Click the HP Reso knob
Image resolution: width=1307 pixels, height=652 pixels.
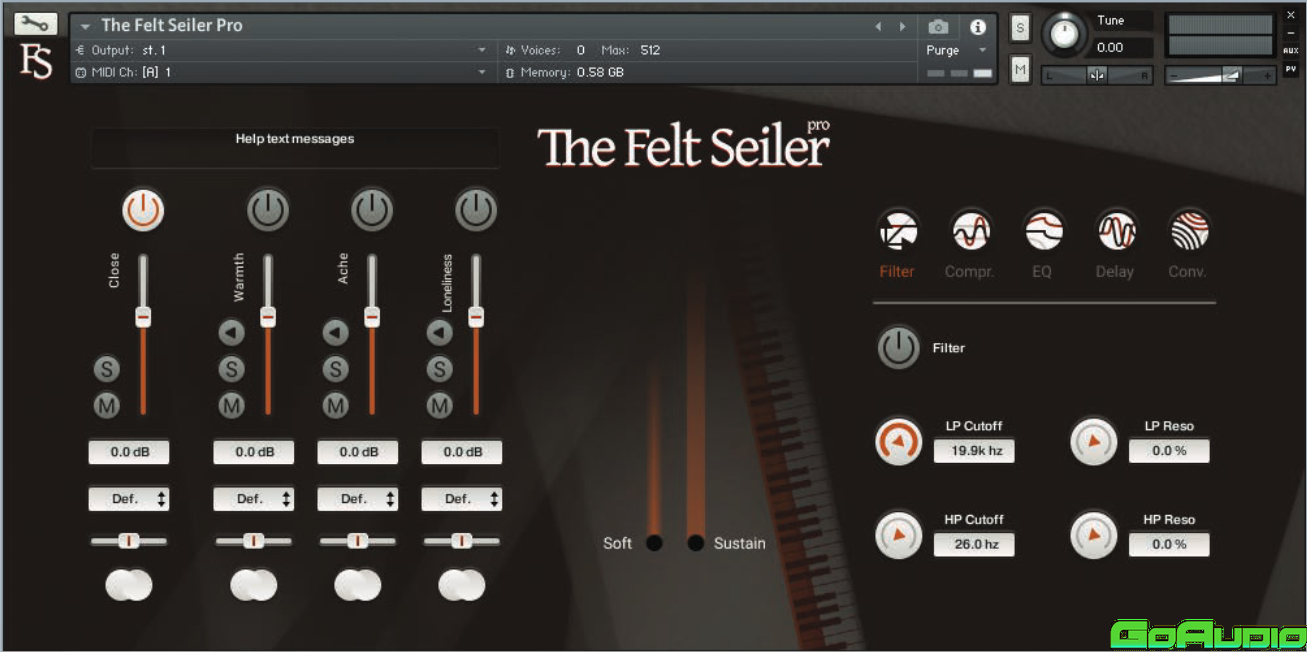tap(1094, 535)
